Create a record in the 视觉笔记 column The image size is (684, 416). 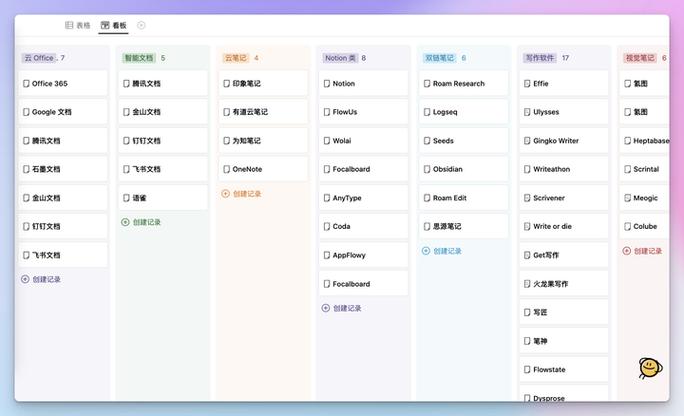642,251
